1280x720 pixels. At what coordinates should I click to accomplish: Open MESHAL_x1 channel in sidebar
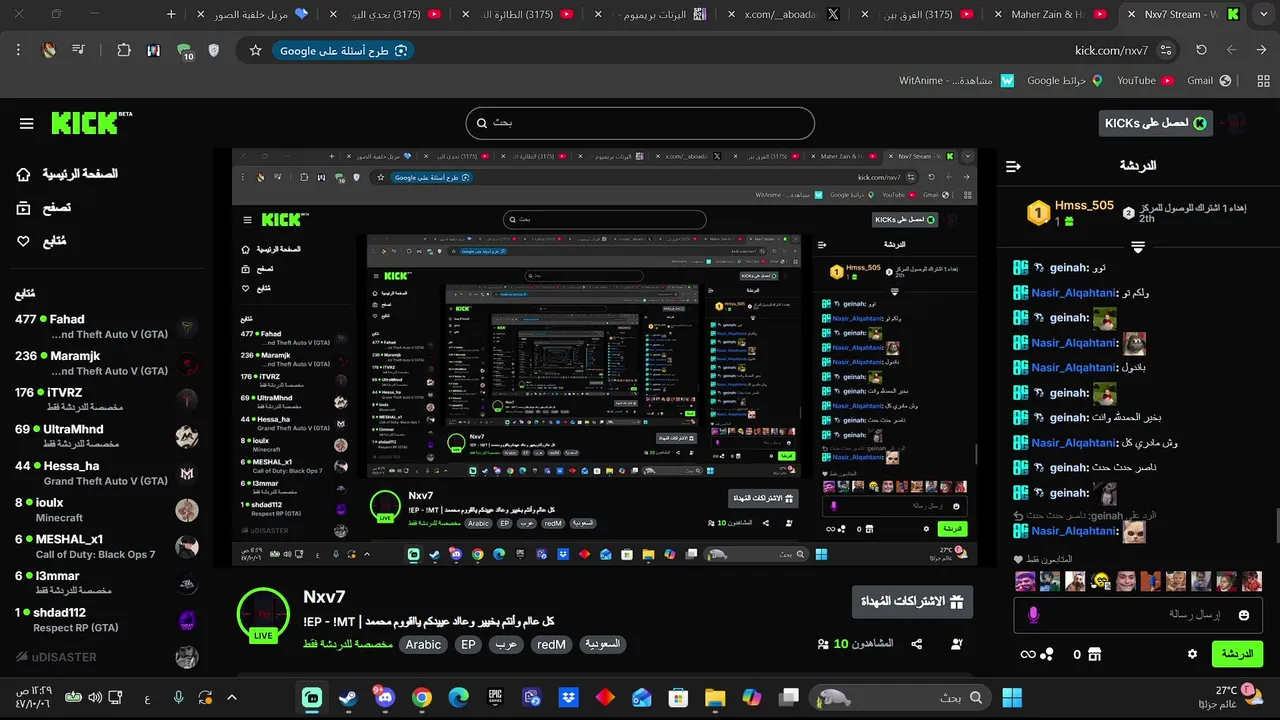[106, 547]
